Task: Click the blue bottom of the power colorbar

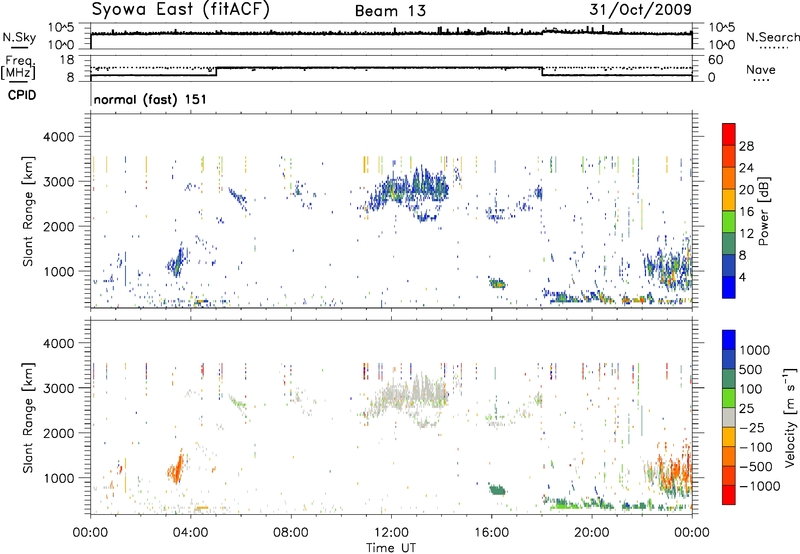Action: (x=729, y=287)
